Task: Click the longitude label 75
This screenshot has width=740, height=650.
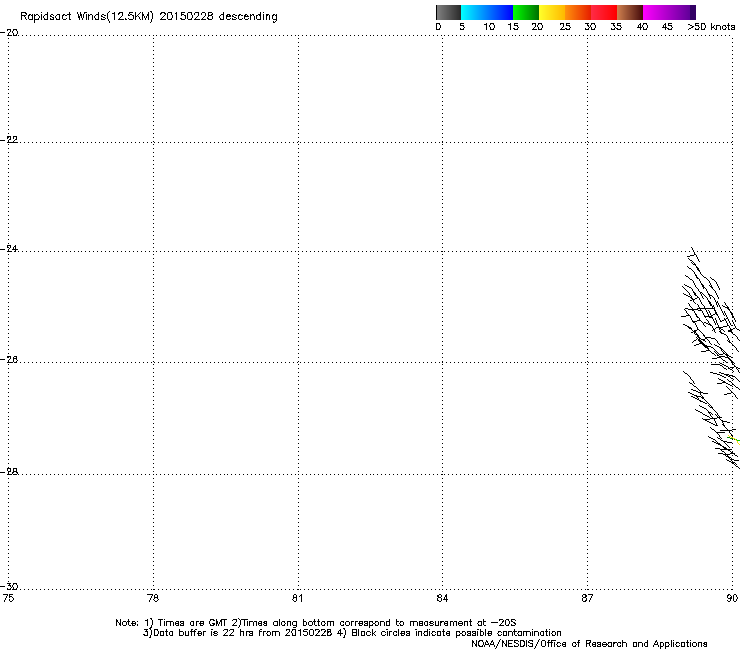Action: click(x=8, y=598)
